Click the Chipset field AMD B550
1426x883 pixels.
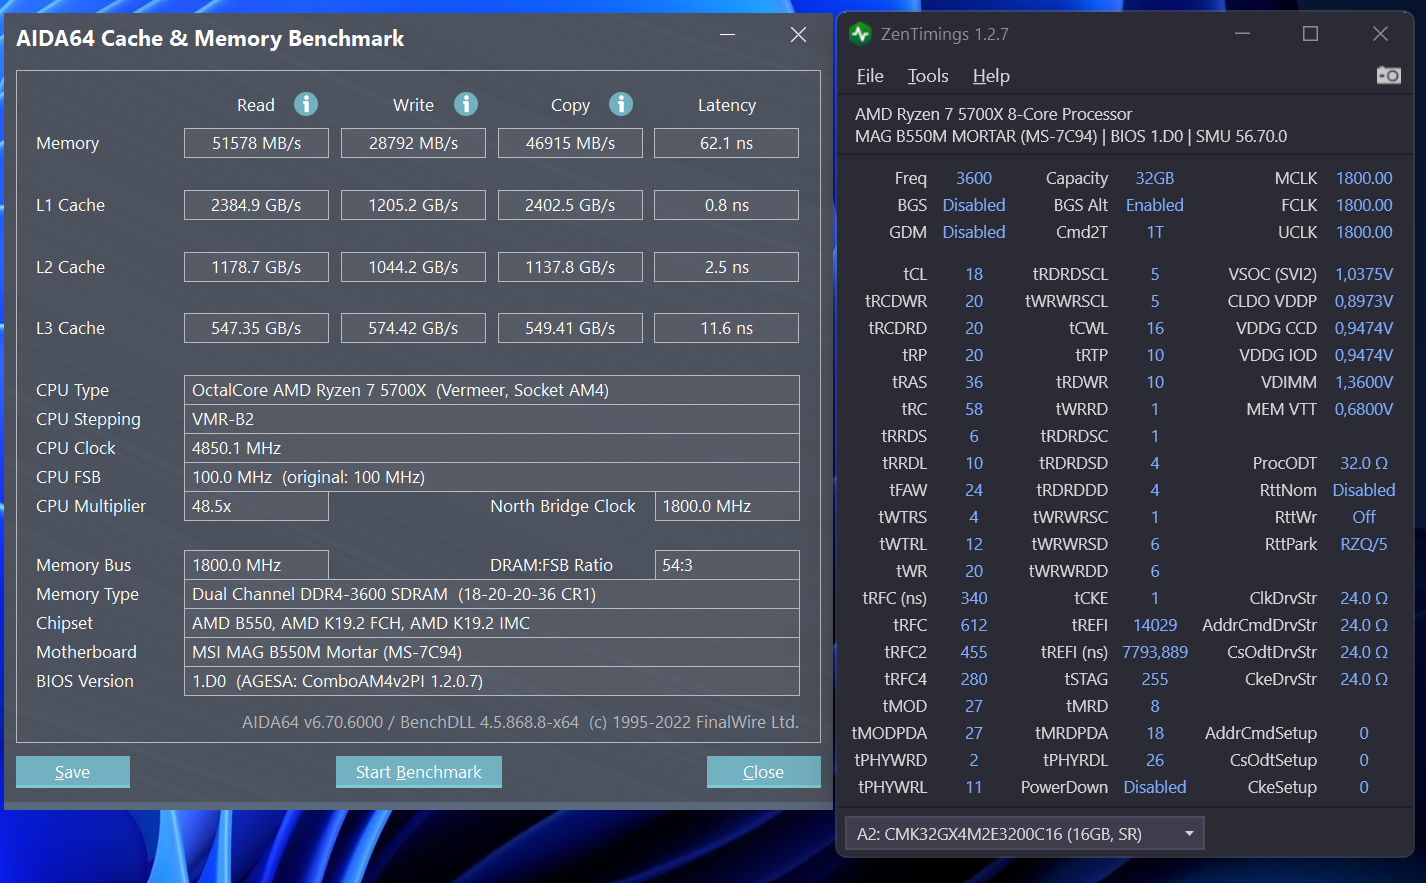tap(492, 623)
